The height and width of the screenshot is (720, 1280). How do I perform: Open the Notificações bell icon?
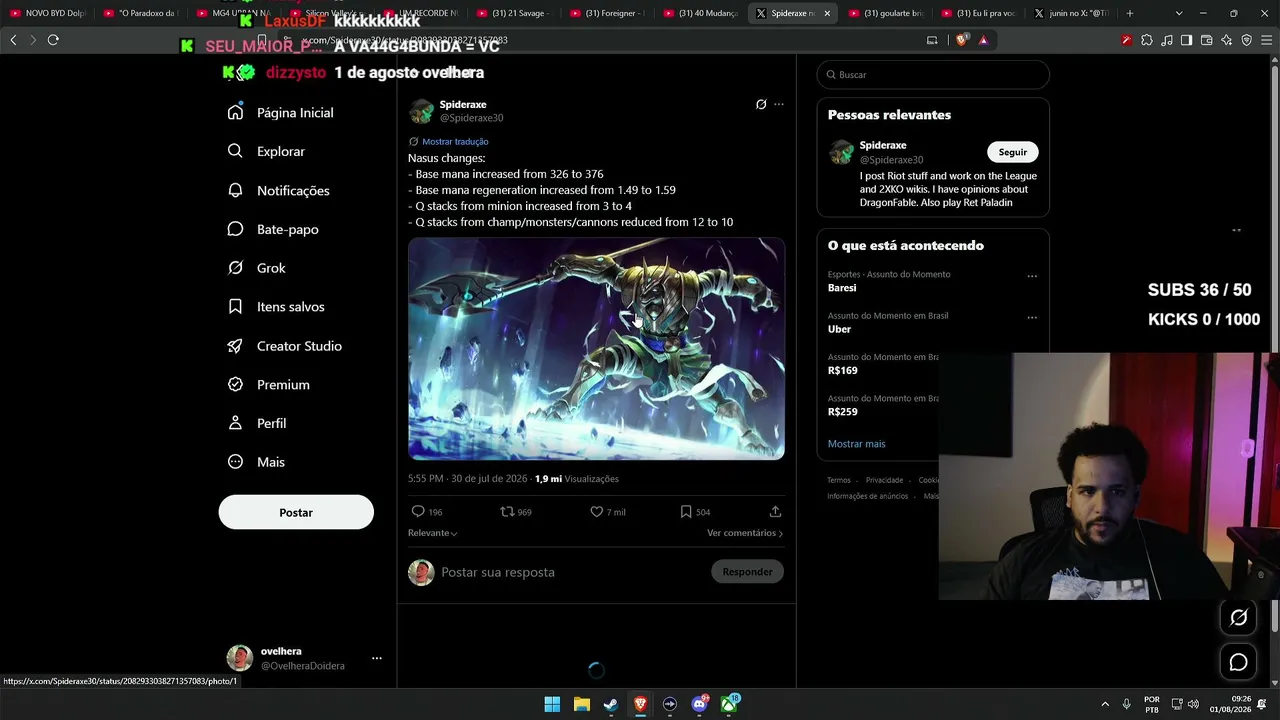[235, 190]
